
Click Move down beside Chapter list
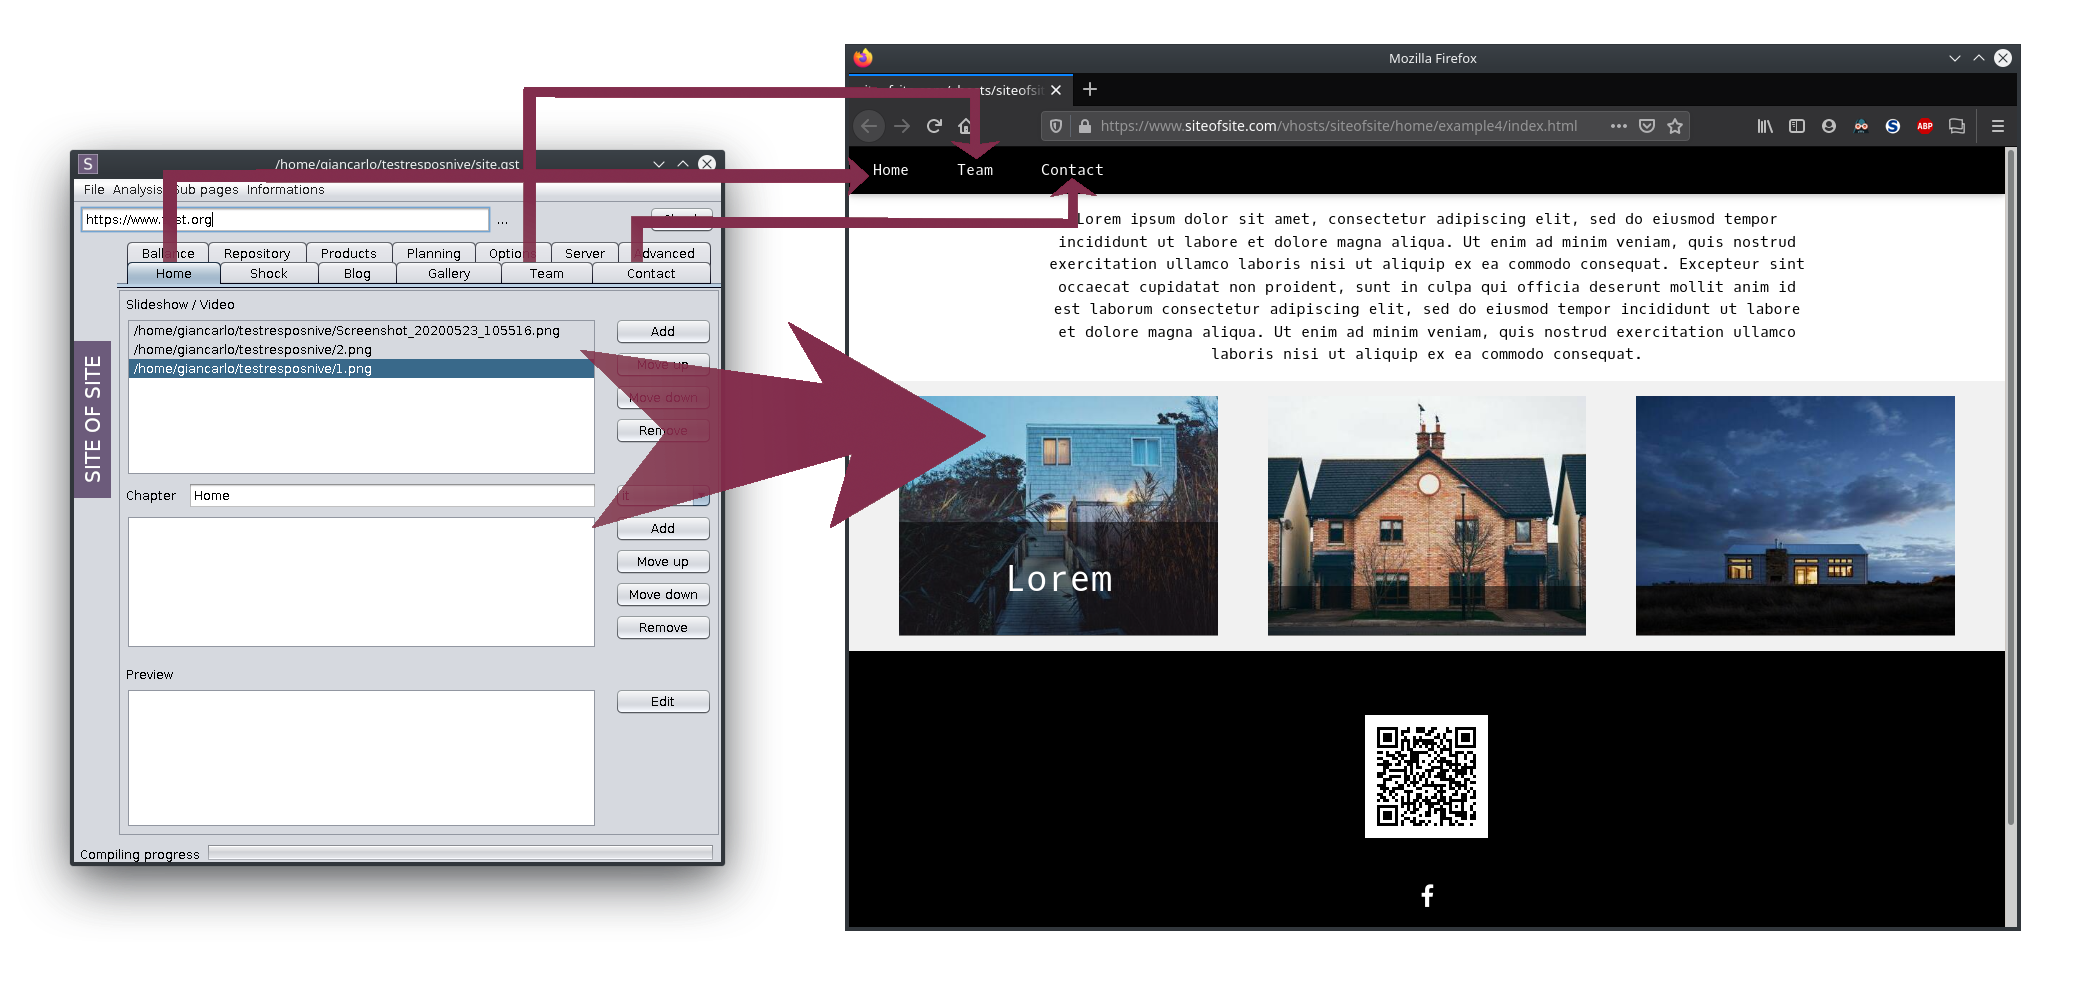[663, 594]
